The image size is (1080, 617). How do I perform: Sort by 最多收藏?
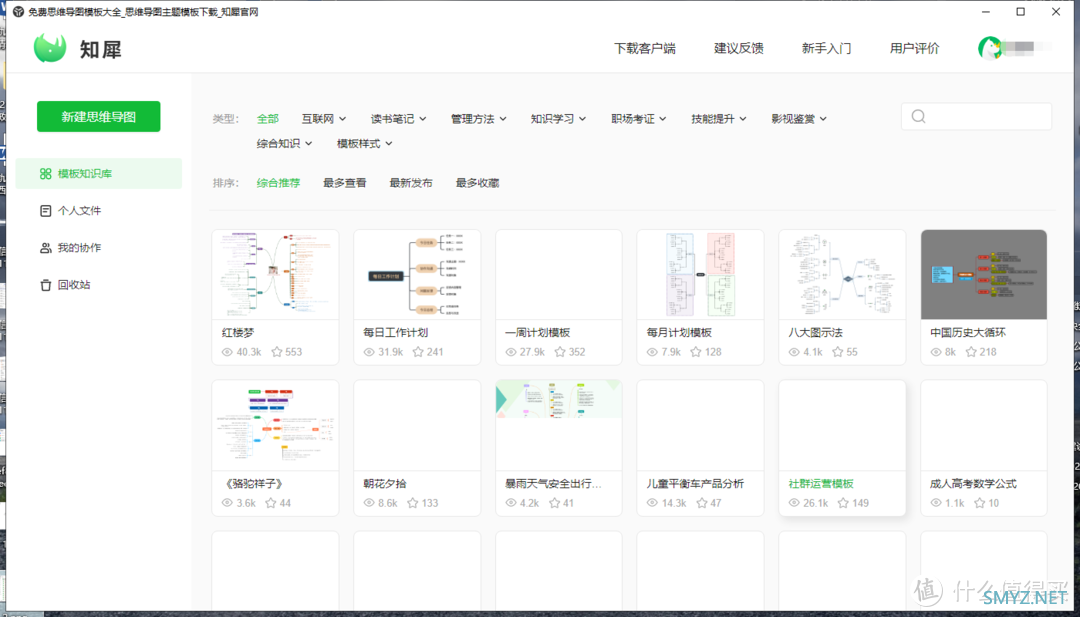[x=477, y=183]
